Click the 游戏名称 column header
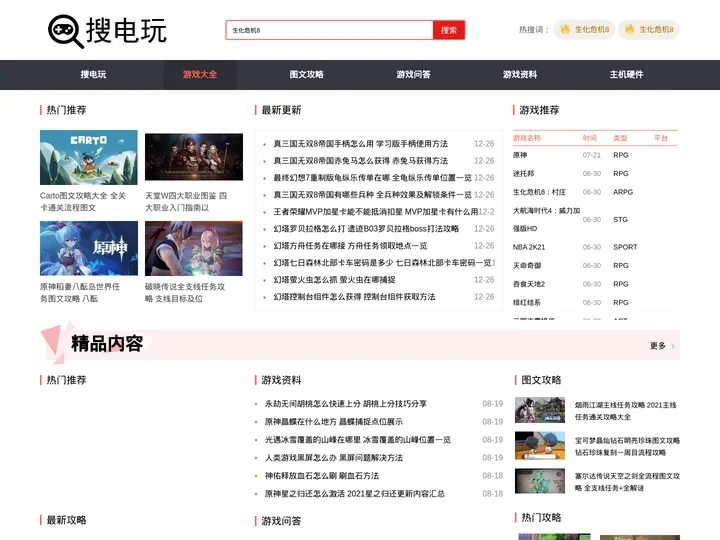The height and width of the screenshot is (540, 720). (x=527, y=138)
